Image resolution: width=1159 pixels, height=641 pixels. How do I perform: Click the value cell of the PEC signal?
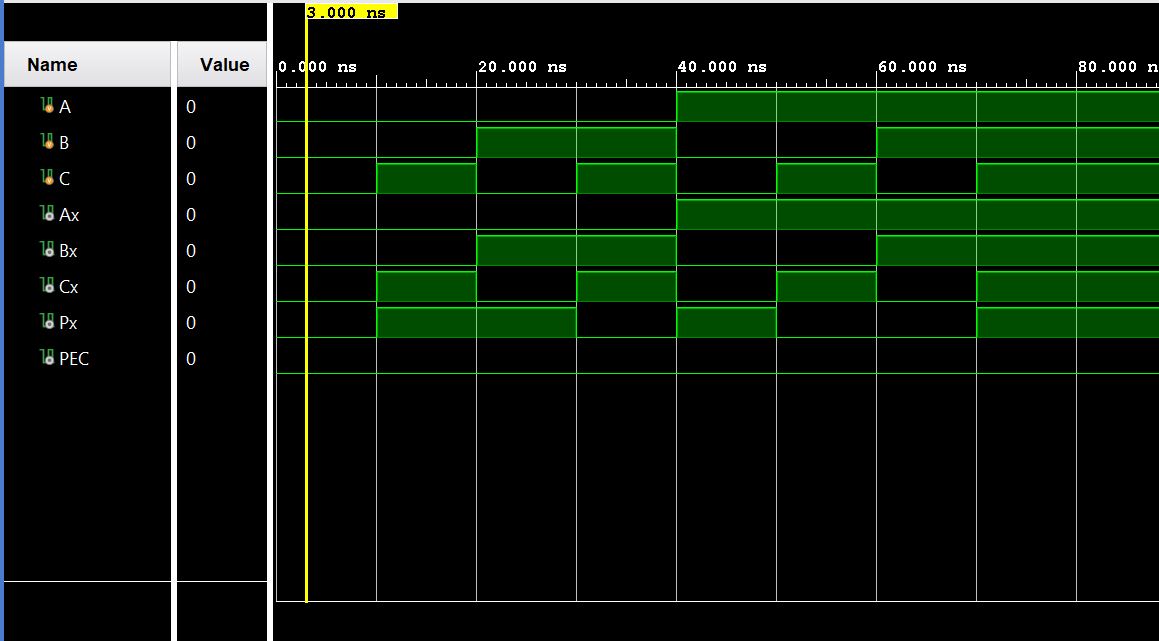(191, 359)
